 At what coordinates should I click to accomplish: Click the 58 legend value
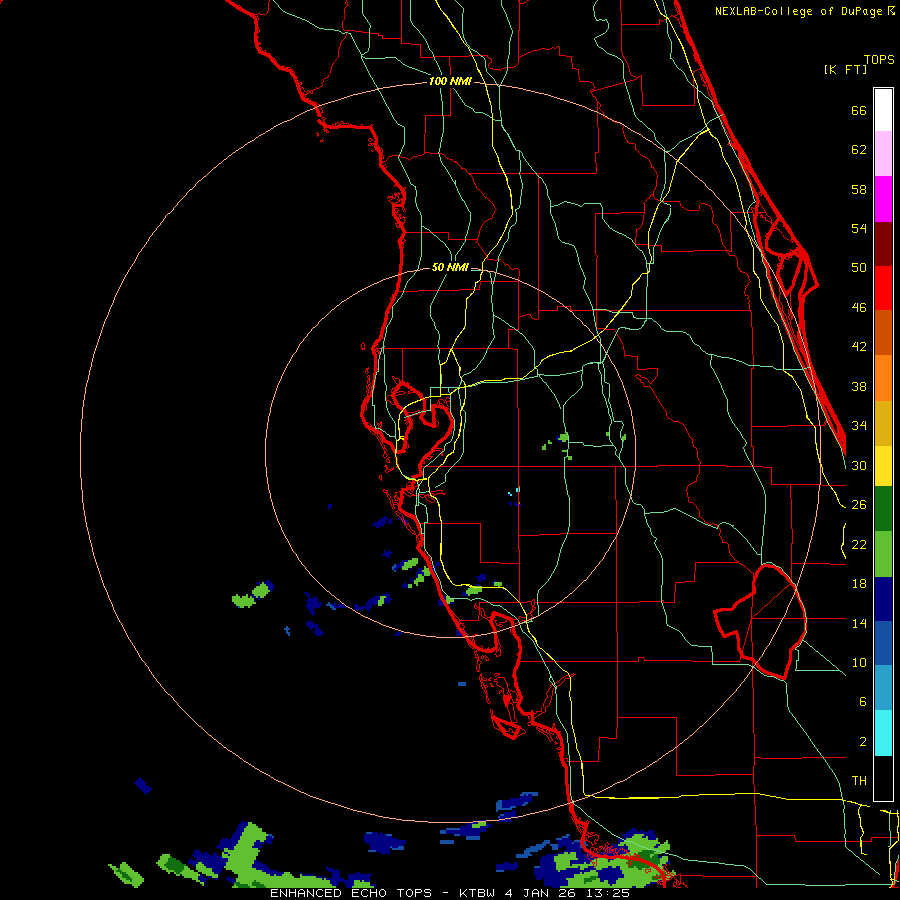pos(859,189)
